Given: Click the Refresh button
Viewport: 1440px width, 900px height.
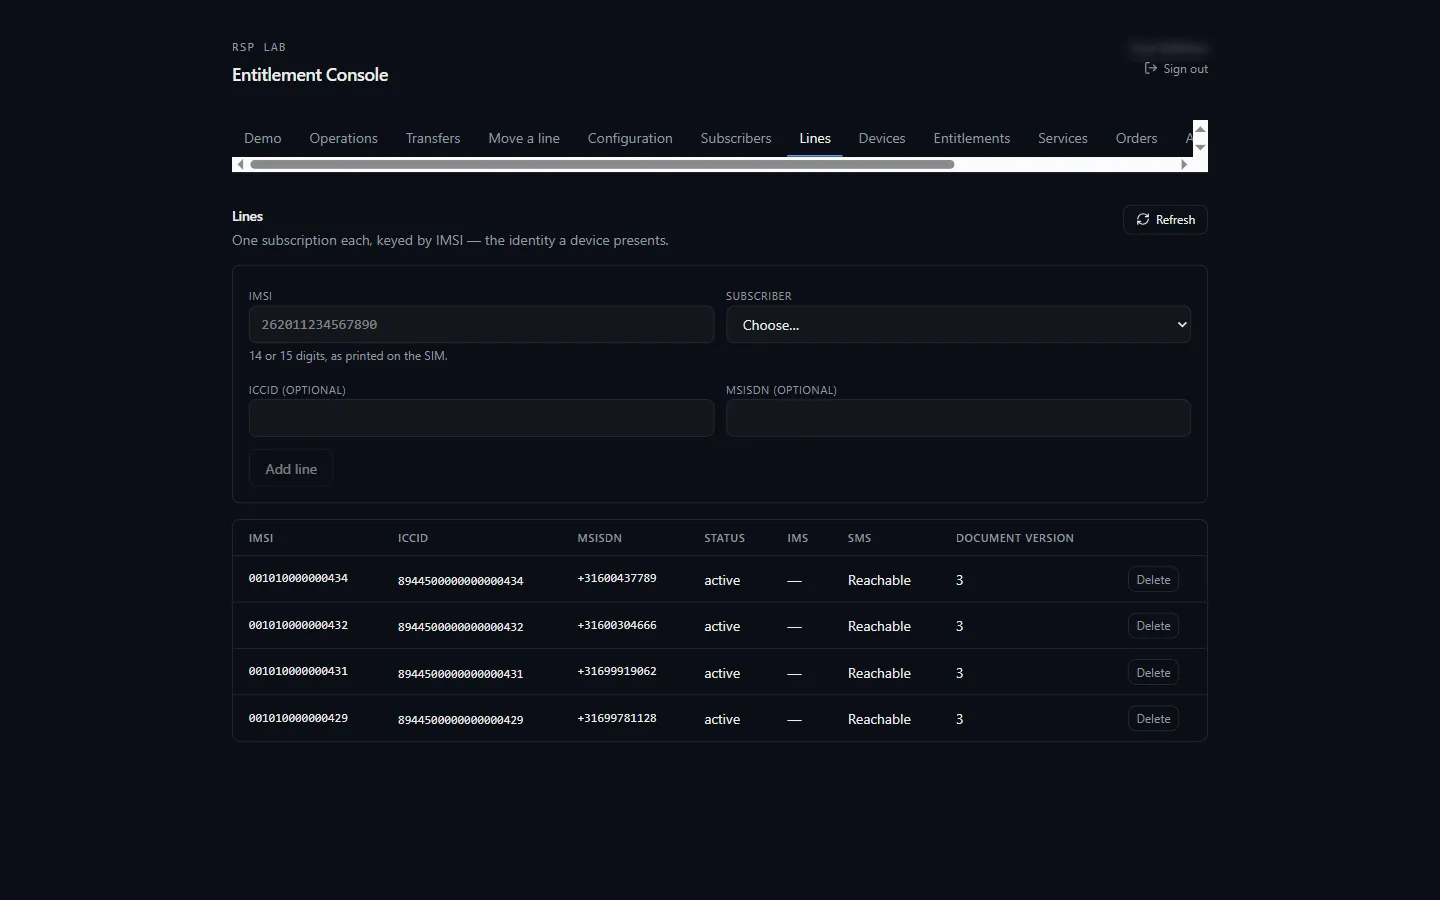Looking at the screenshot, I should [x=1165, y=220].
